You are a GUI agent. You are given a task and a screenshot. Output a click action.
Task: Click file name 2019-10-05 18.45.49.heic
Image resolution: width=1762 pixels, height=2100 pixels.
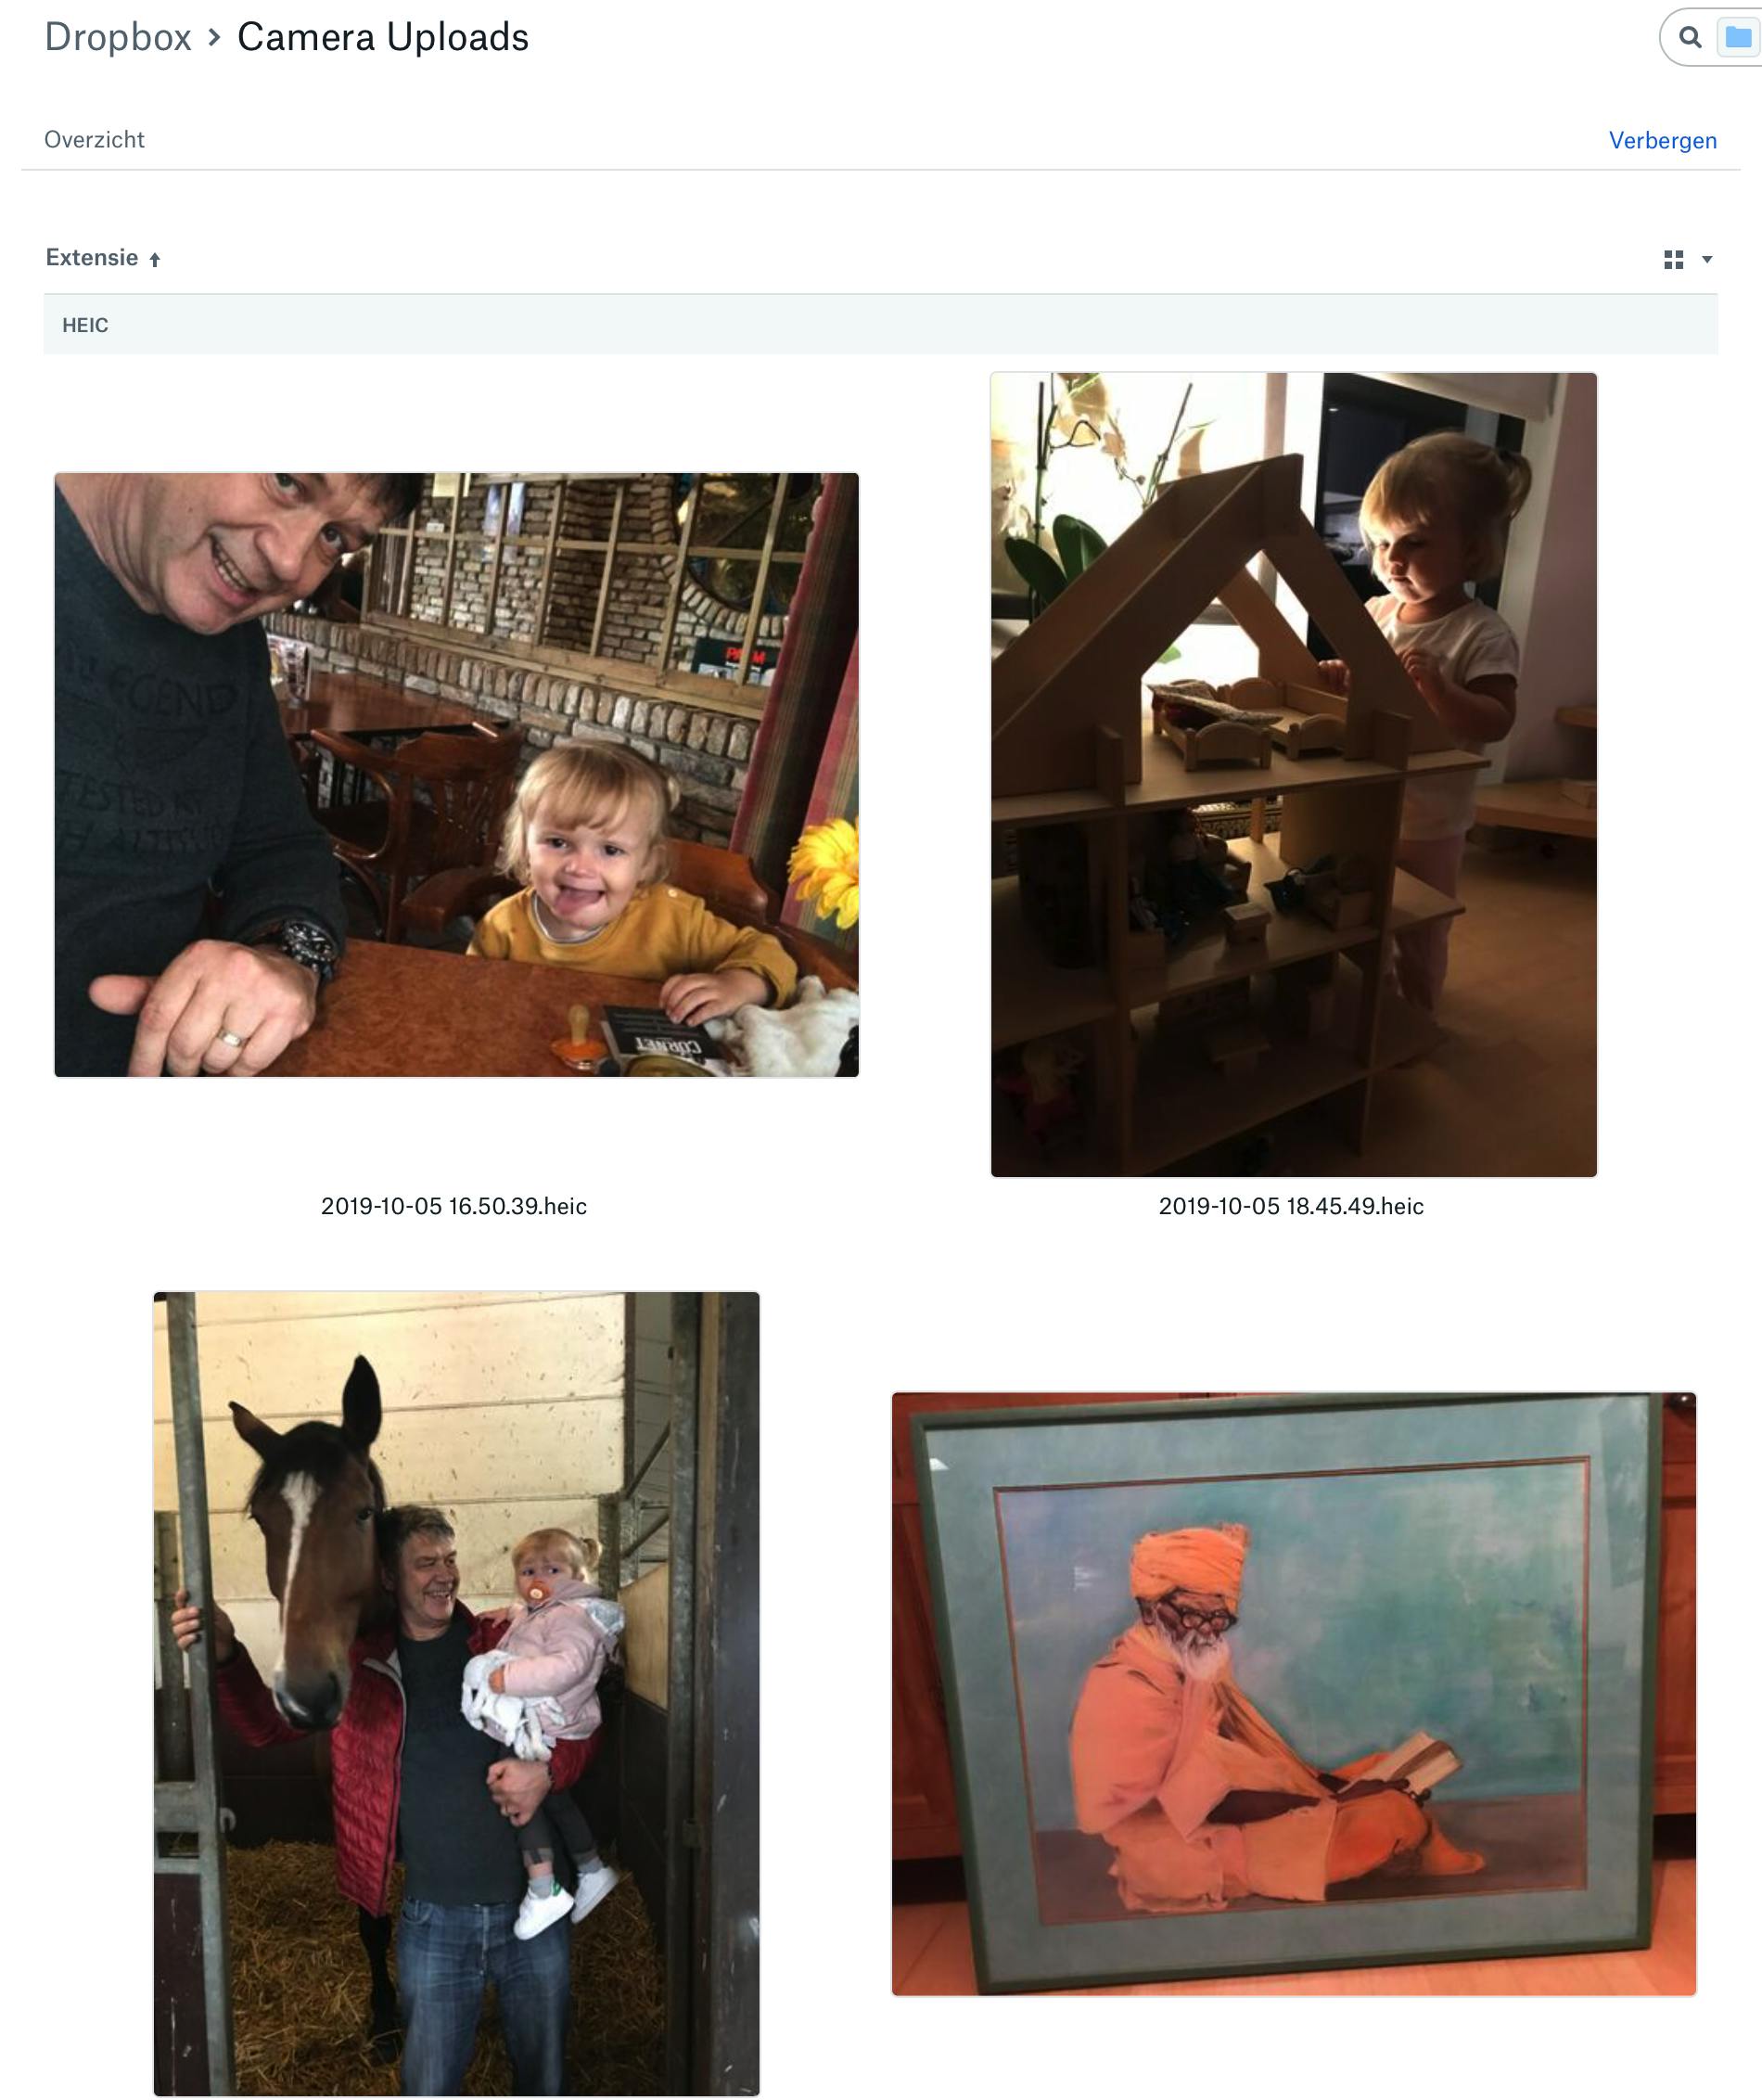[x=1291, y=1206]
